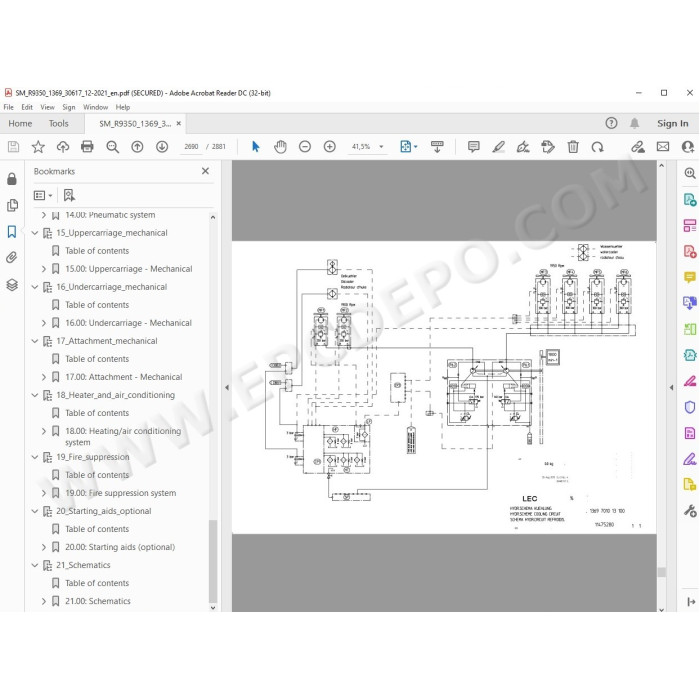Screen dimensions: 700x700
Task: Open Table of contents under 21_Schematics
Action: pos(97,583)
